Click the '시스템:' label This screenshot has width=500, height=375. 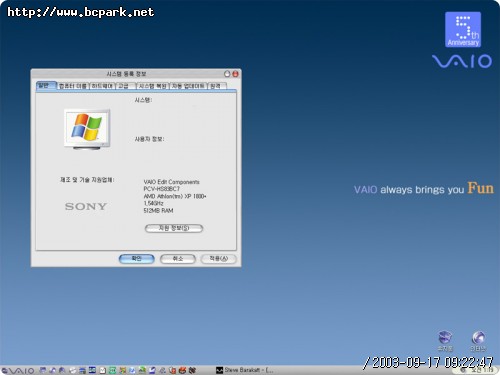coord(143,100)
